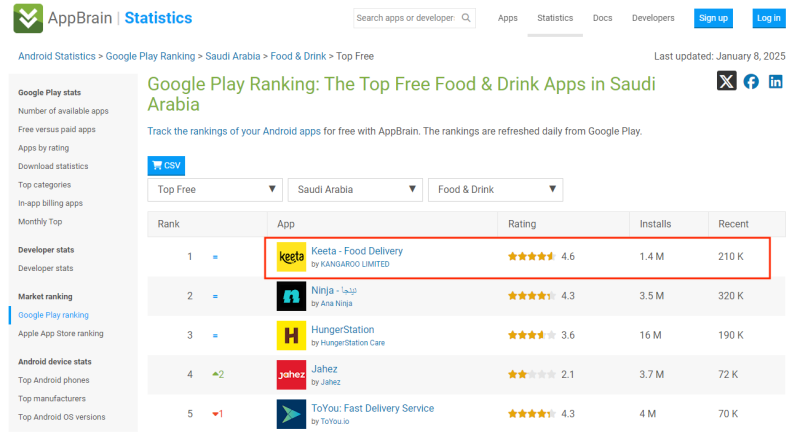Share page on Facebook
This screenshot has width=800, height=432.
[751, 81]
